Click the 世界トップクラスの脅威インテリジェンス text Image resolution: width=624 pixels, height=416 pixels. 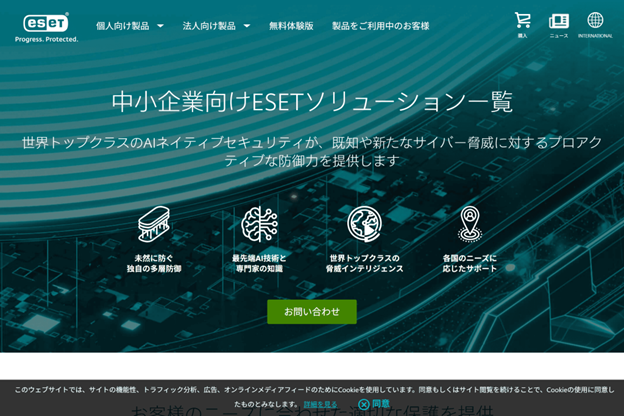coord(364,264)
